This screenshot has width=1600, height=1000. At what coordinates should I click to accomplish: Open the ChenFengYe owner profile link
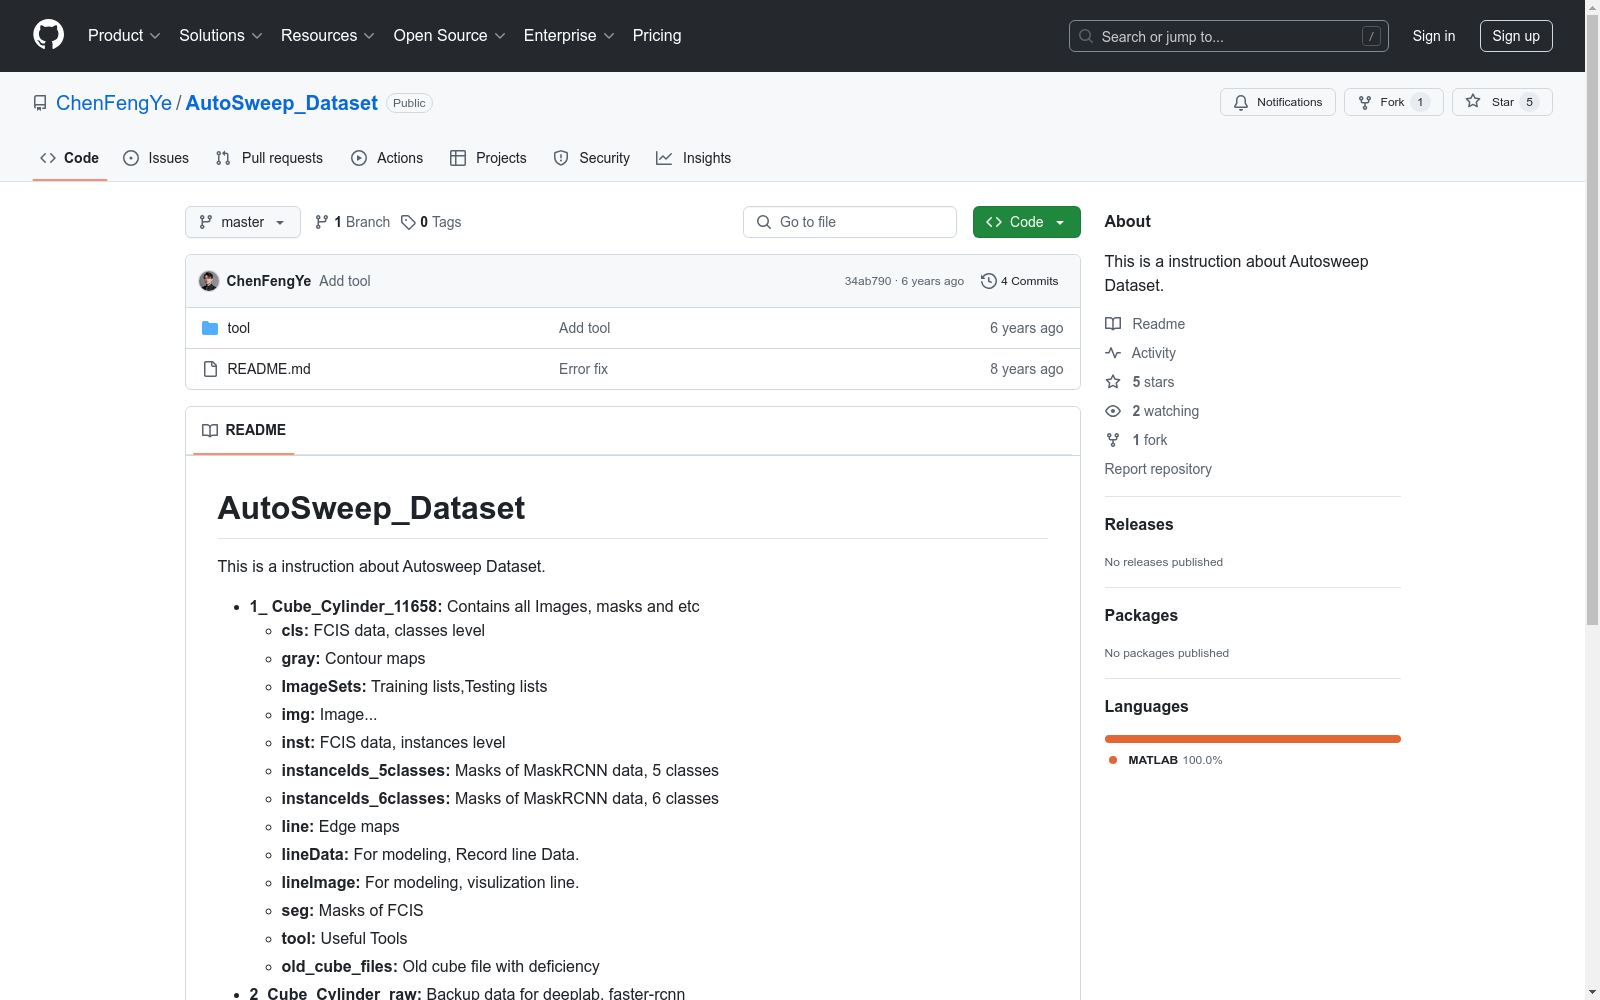click(x=114, y=103)
